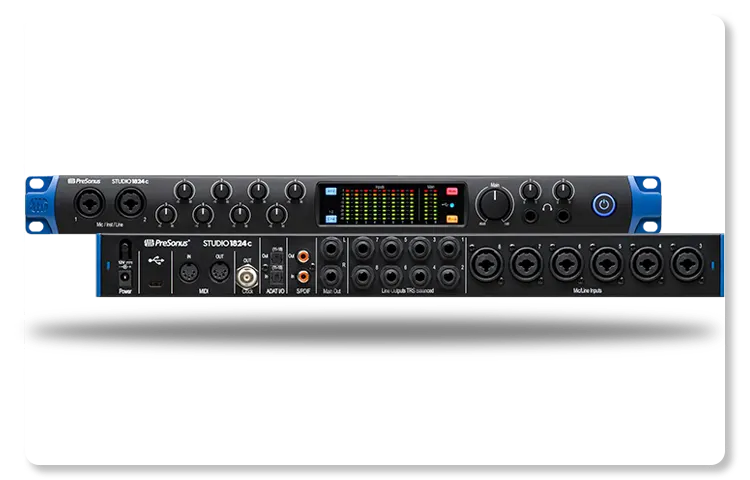Click line output jack 4

[x=419, y=276]
